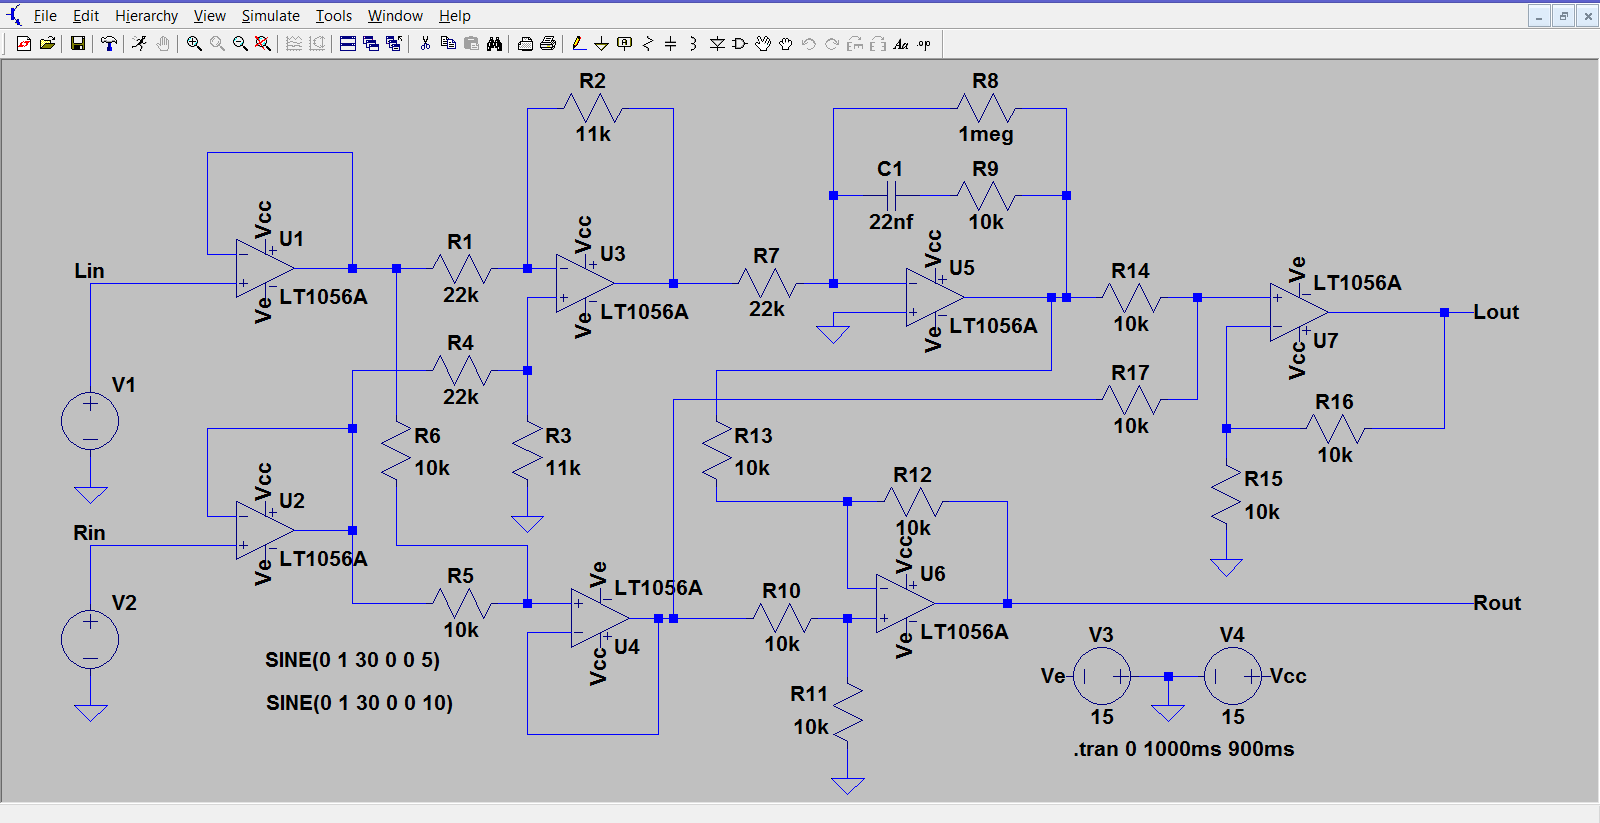Select voltage source V3 symbol
Viewport: 1600px width, 823px height.
pos(1102,676)
